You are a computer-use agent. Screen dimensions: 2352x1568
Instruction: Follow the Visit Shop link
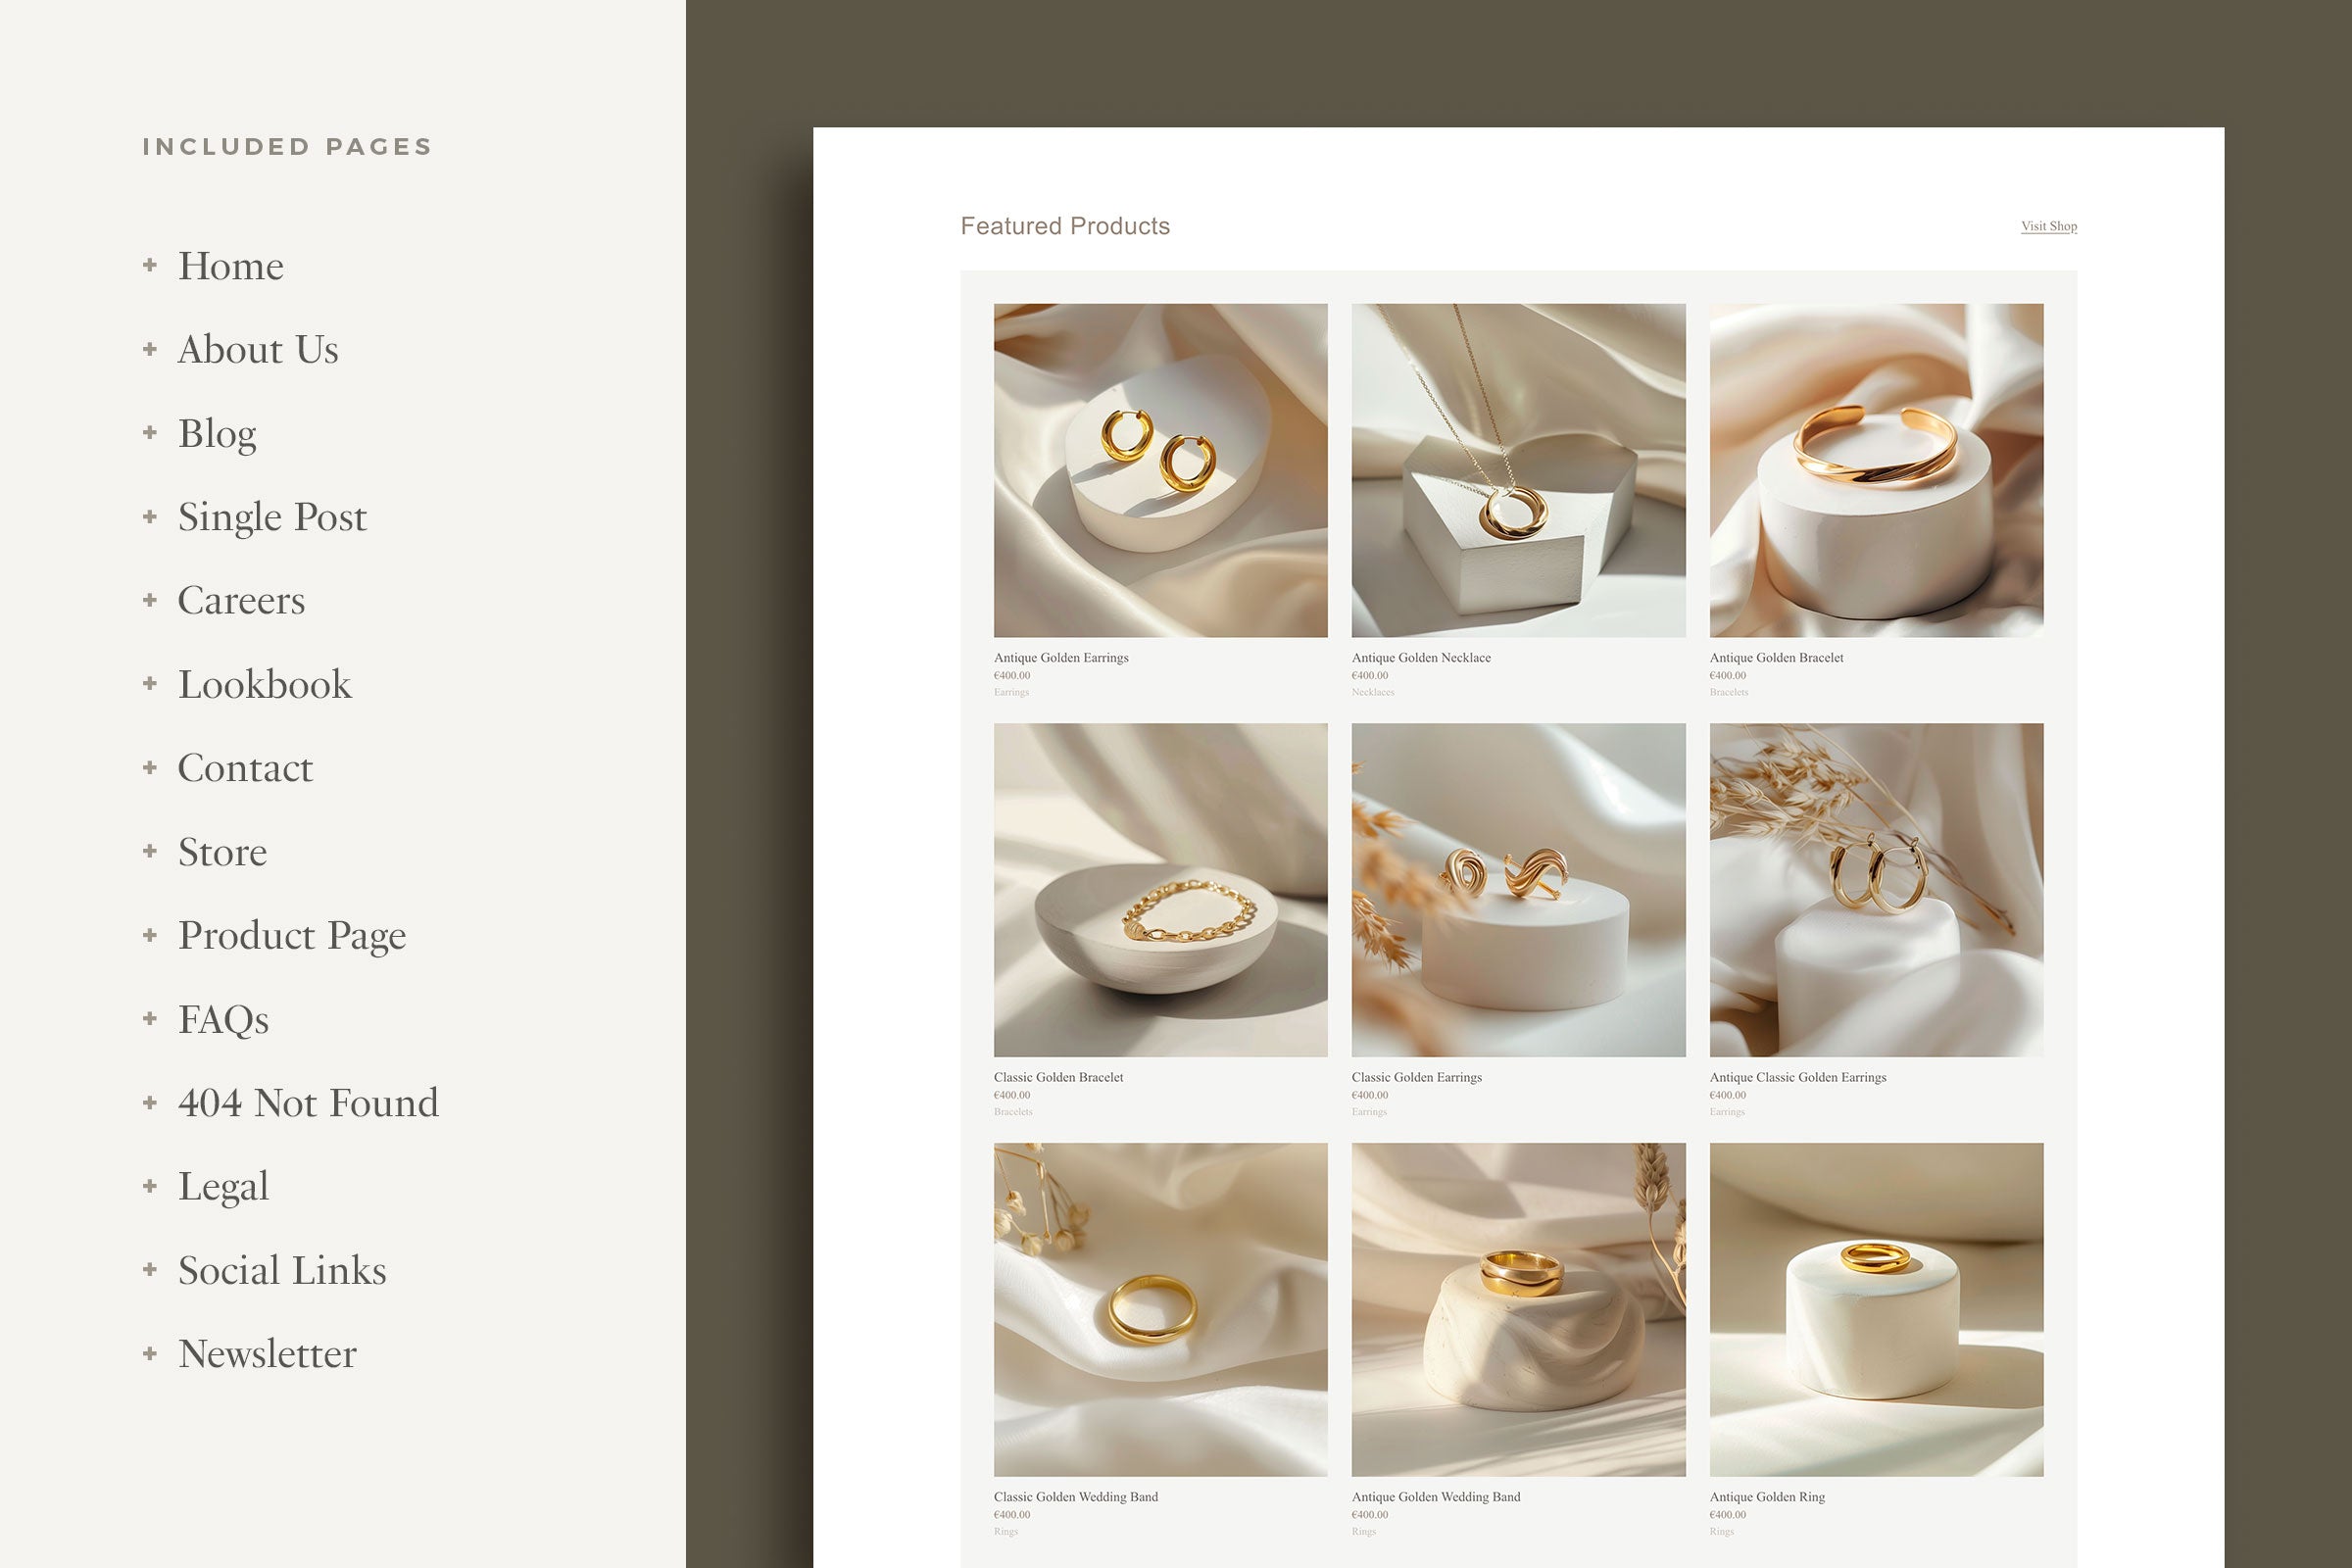point(2048,226)
